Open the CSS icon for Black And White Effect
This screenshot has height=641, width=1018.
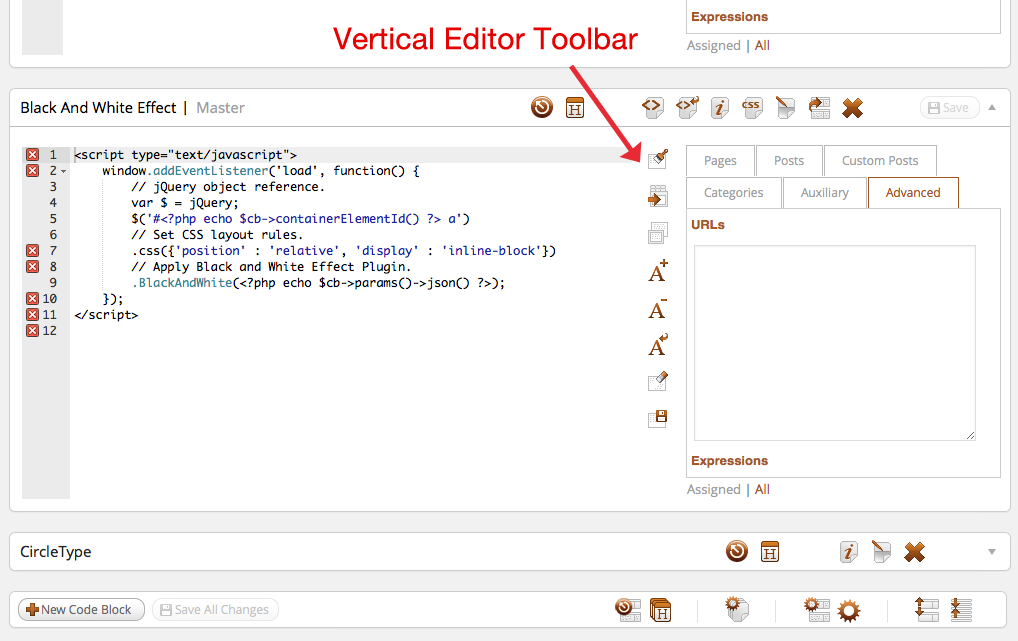752,107
